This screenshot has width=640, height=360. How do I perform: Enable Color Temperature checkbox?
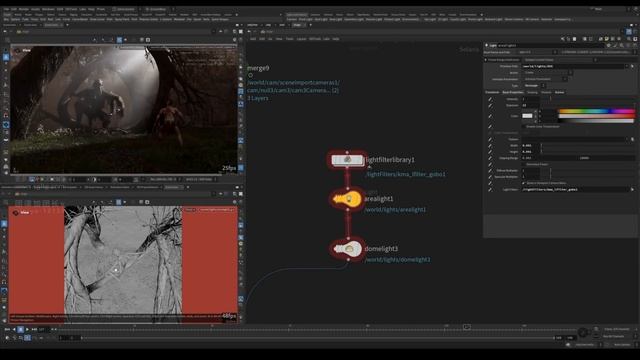(524, 127)
